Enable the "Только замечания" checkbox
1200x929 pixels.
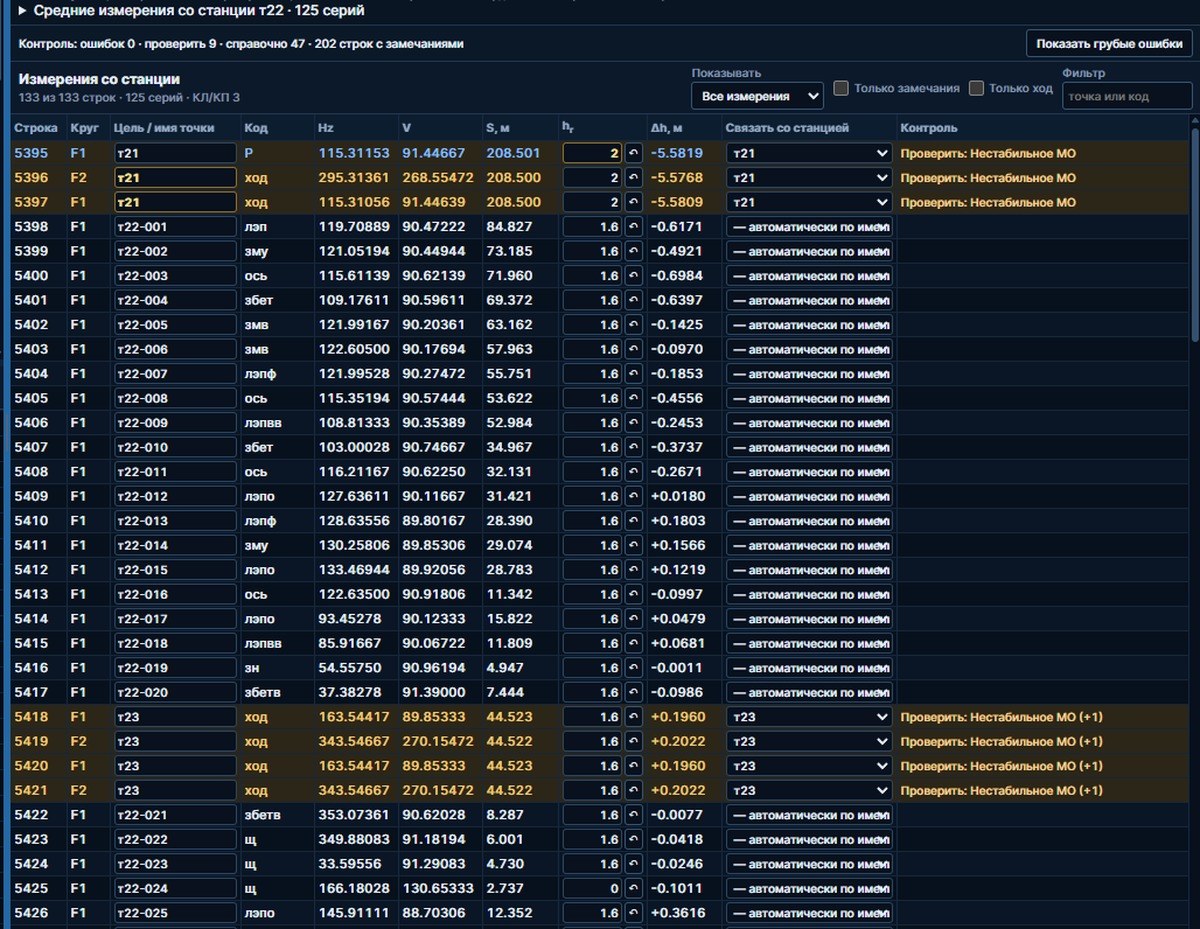tap(842, 88)
